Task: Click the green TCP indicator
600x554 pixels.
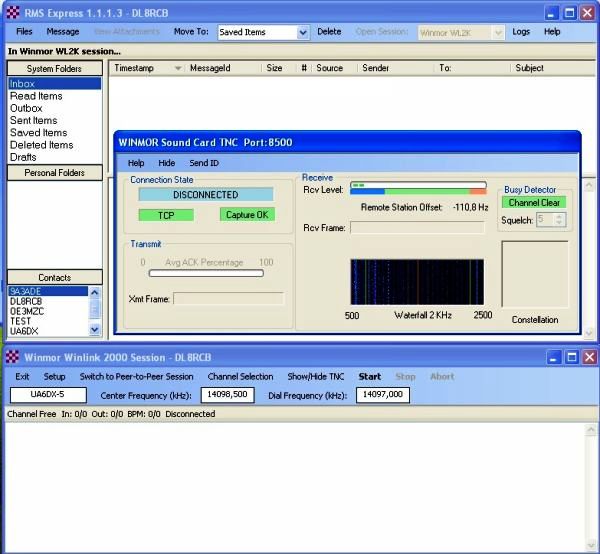Action: 166,215
